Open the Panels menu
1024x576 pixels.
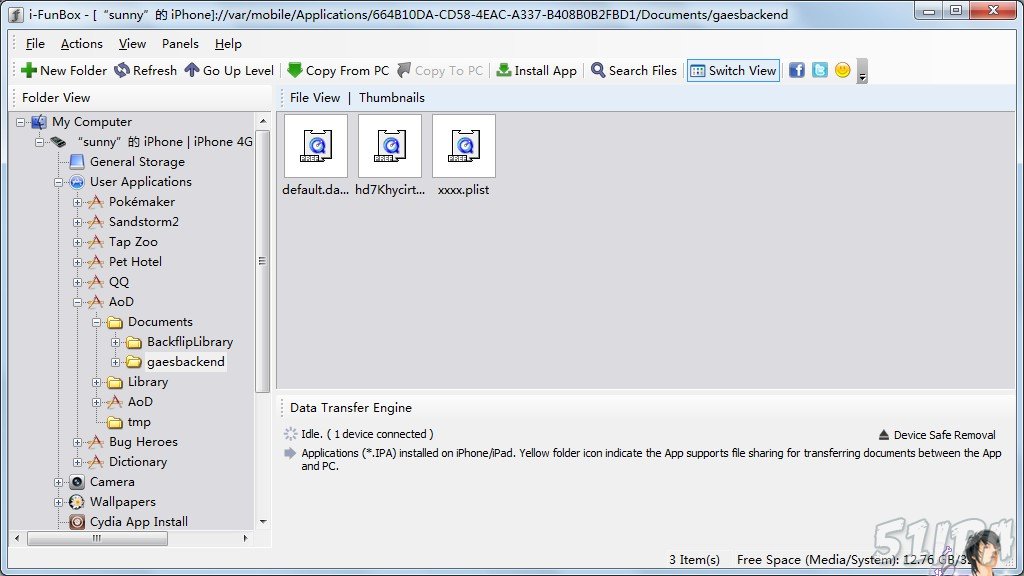click(x=180, y=44)
